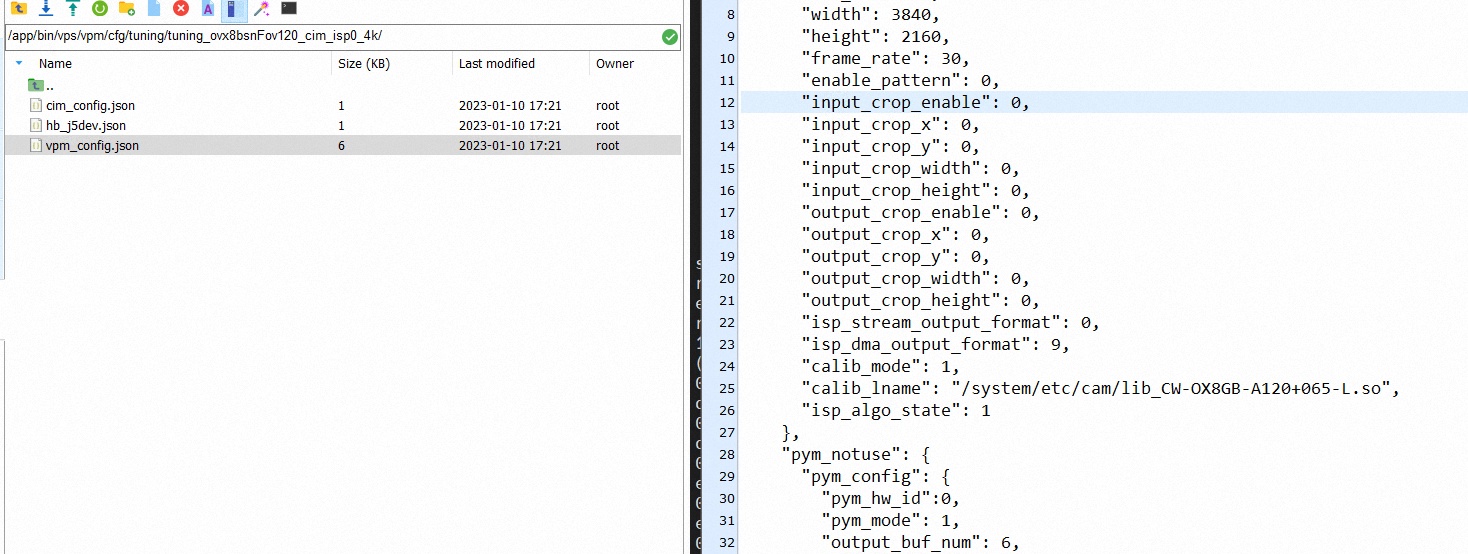The image size is (1468, 554).
Task: Create a new folder via toolbar icon
Action: click(126, 9)
